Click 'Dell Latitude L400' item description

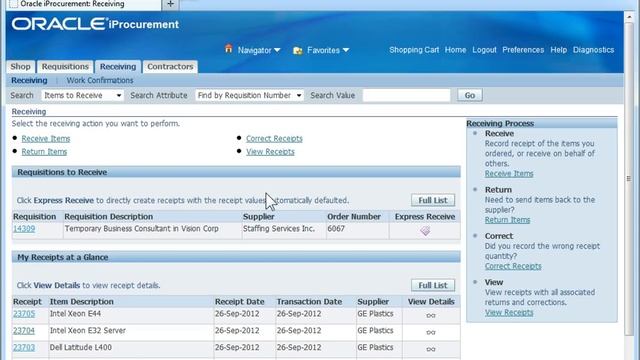[81, 347]
